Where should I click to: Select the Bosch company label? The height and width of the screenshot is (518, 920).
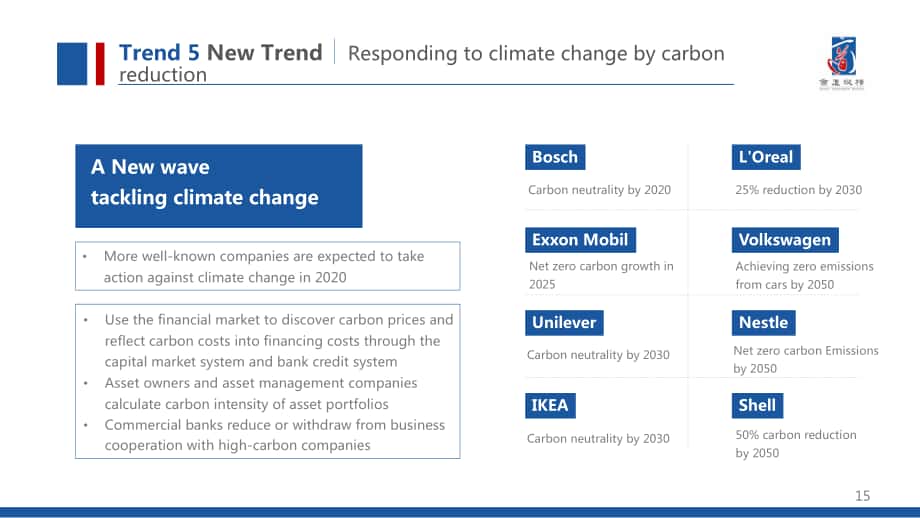click(x=555, y=157)
